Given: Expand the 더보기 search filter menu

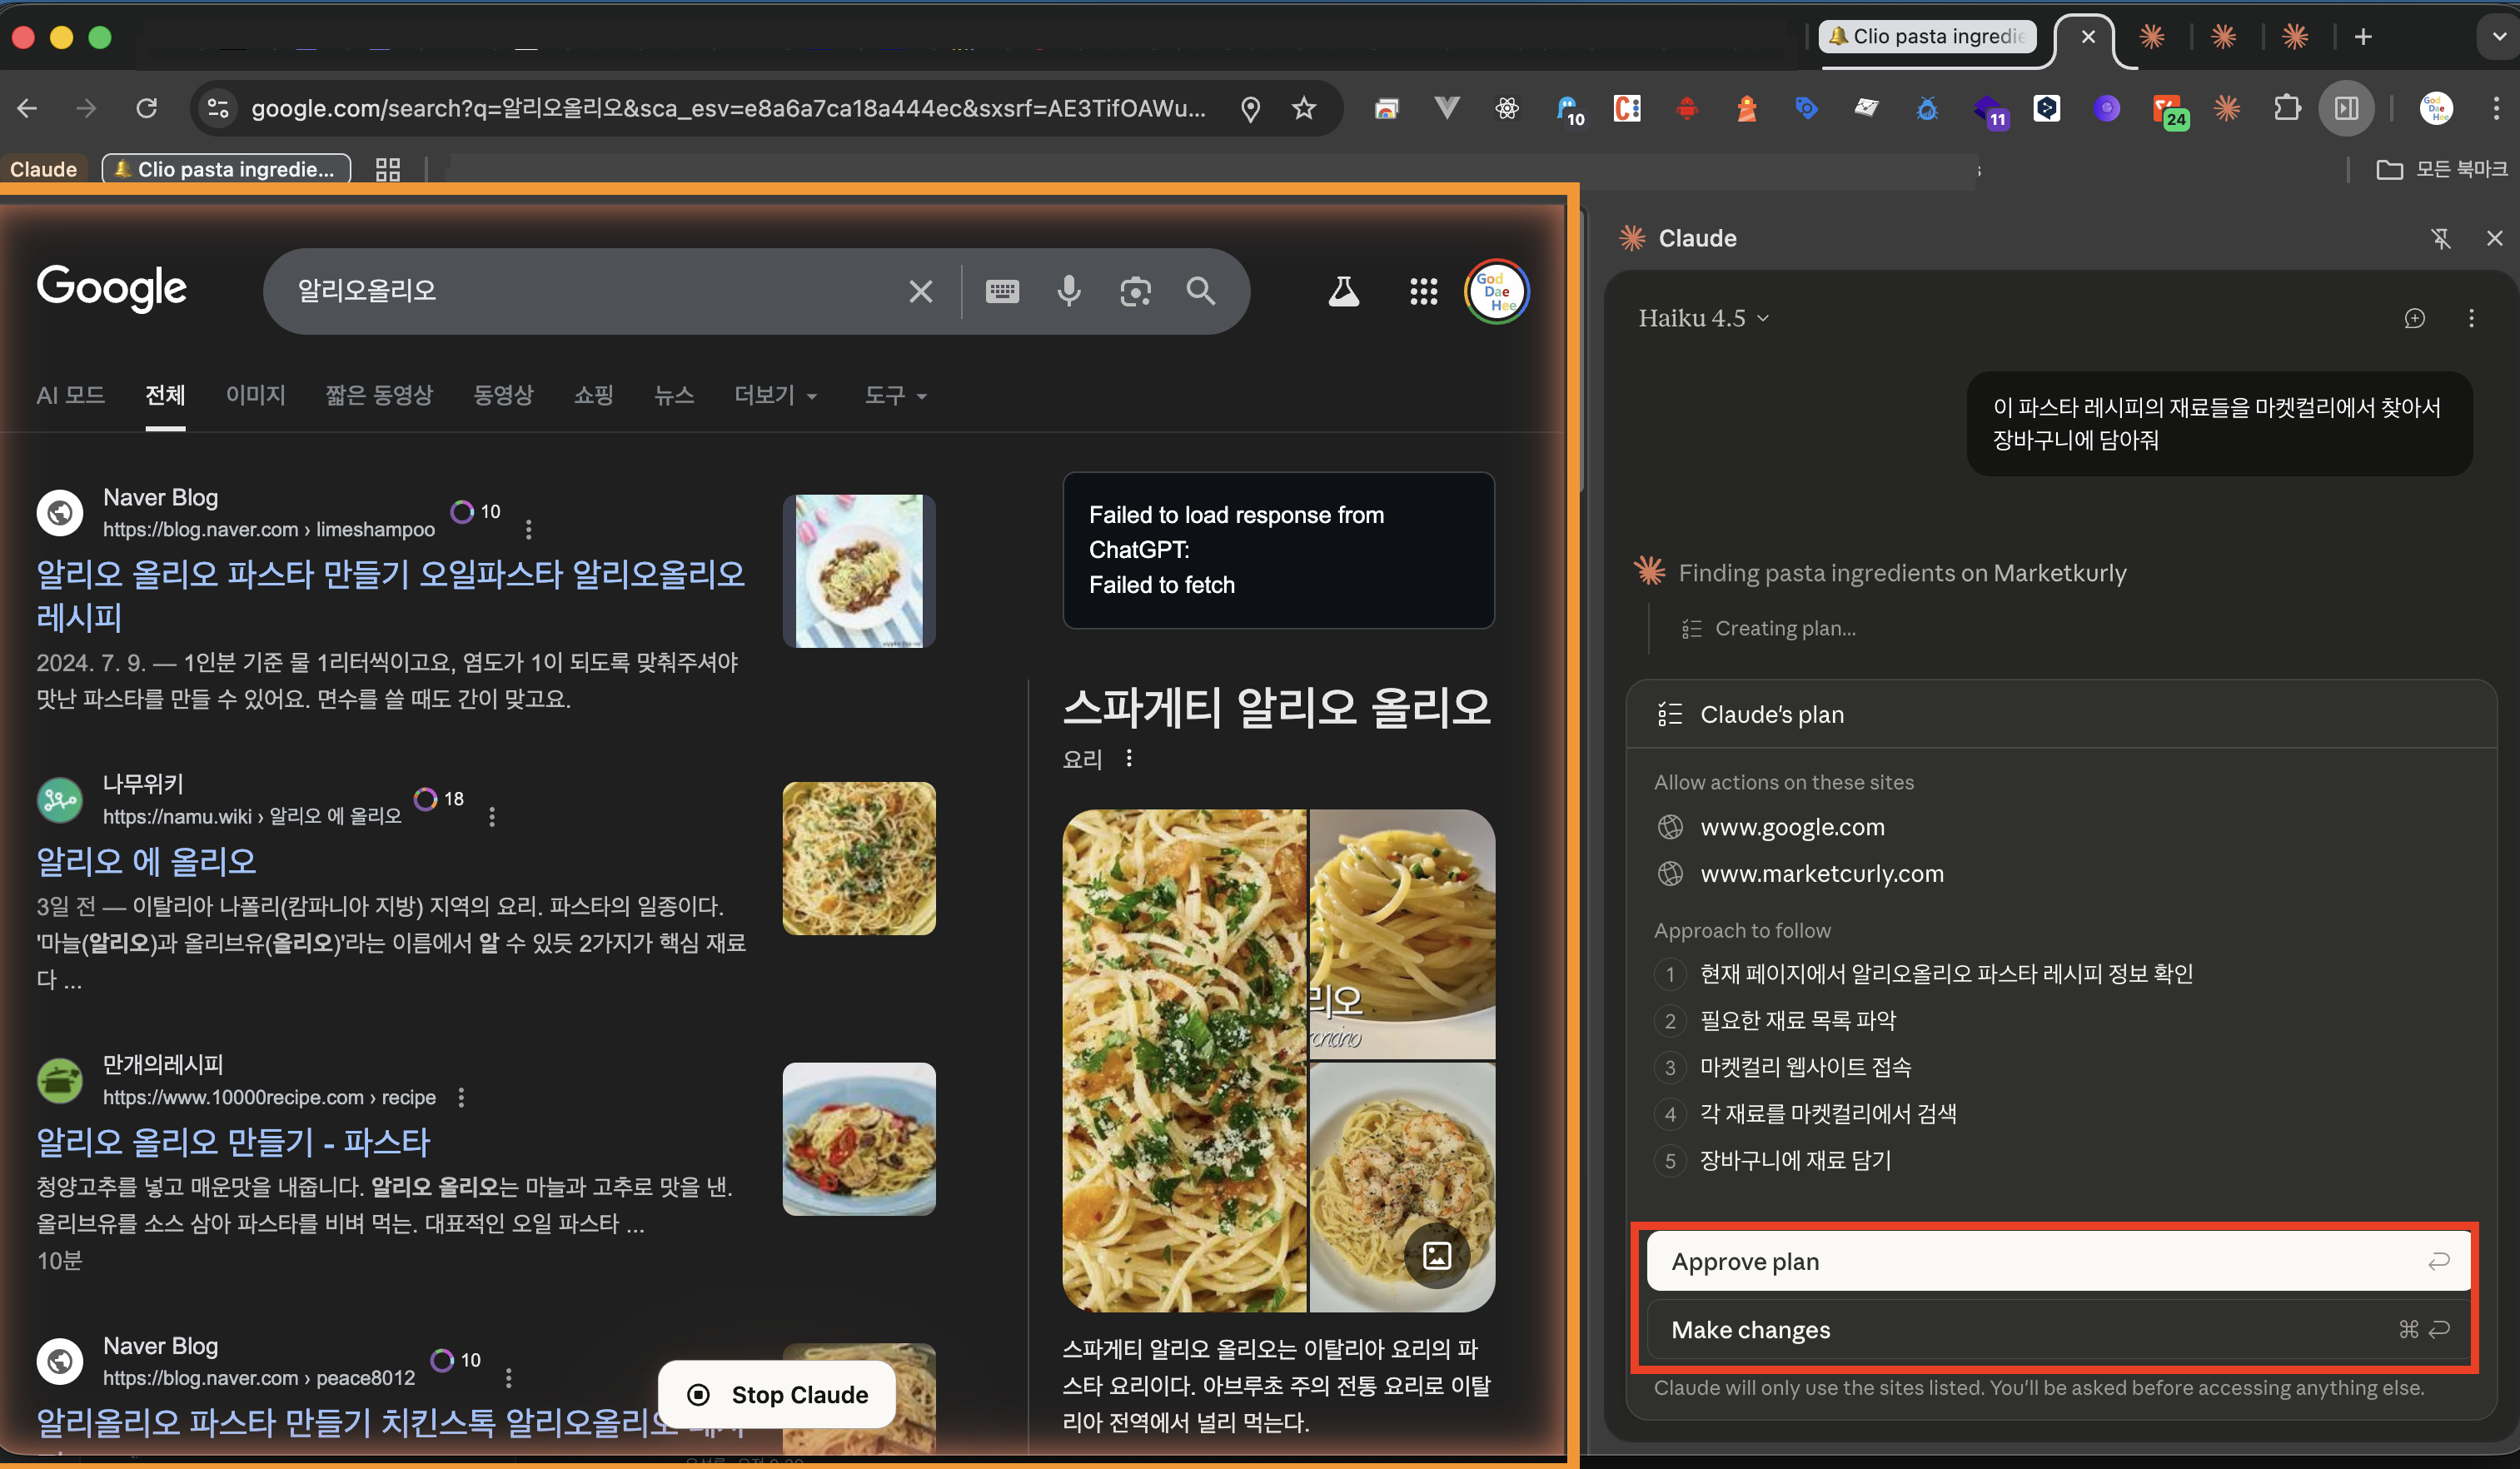Looking at the screenshot, I should 775,395.
